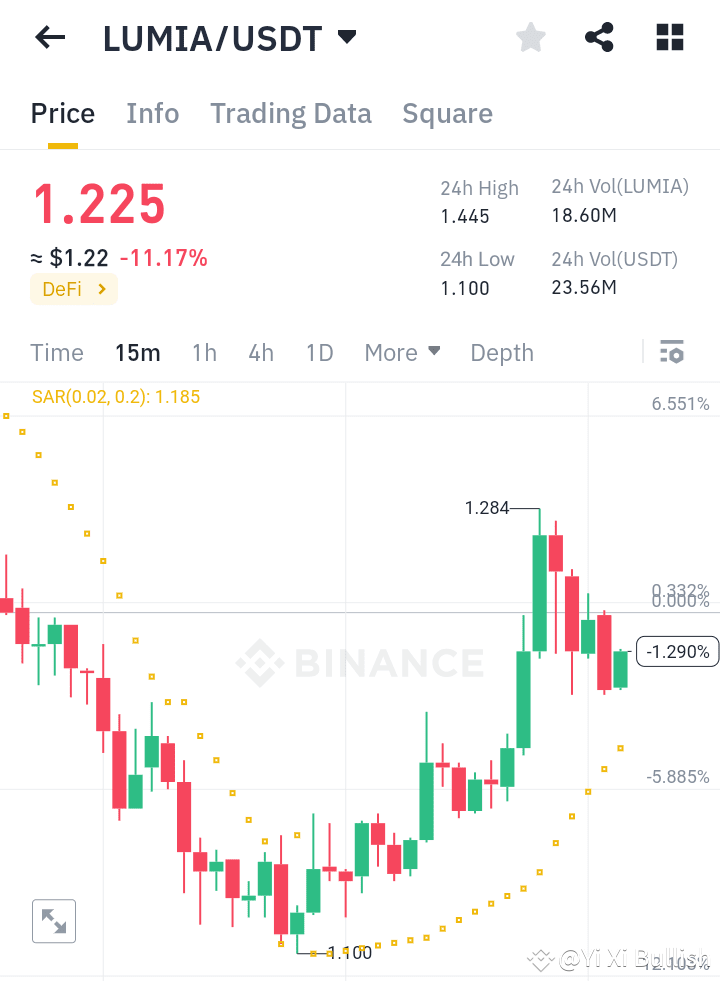Open the Depth view

[x=501, y=352]
